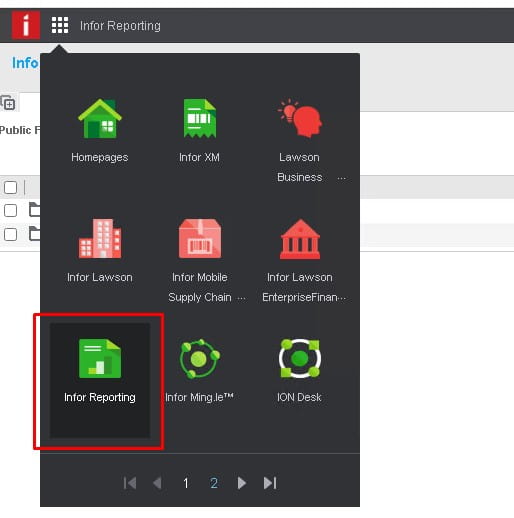
Task: Jump to last page of apps
Action: coord(270,483)
